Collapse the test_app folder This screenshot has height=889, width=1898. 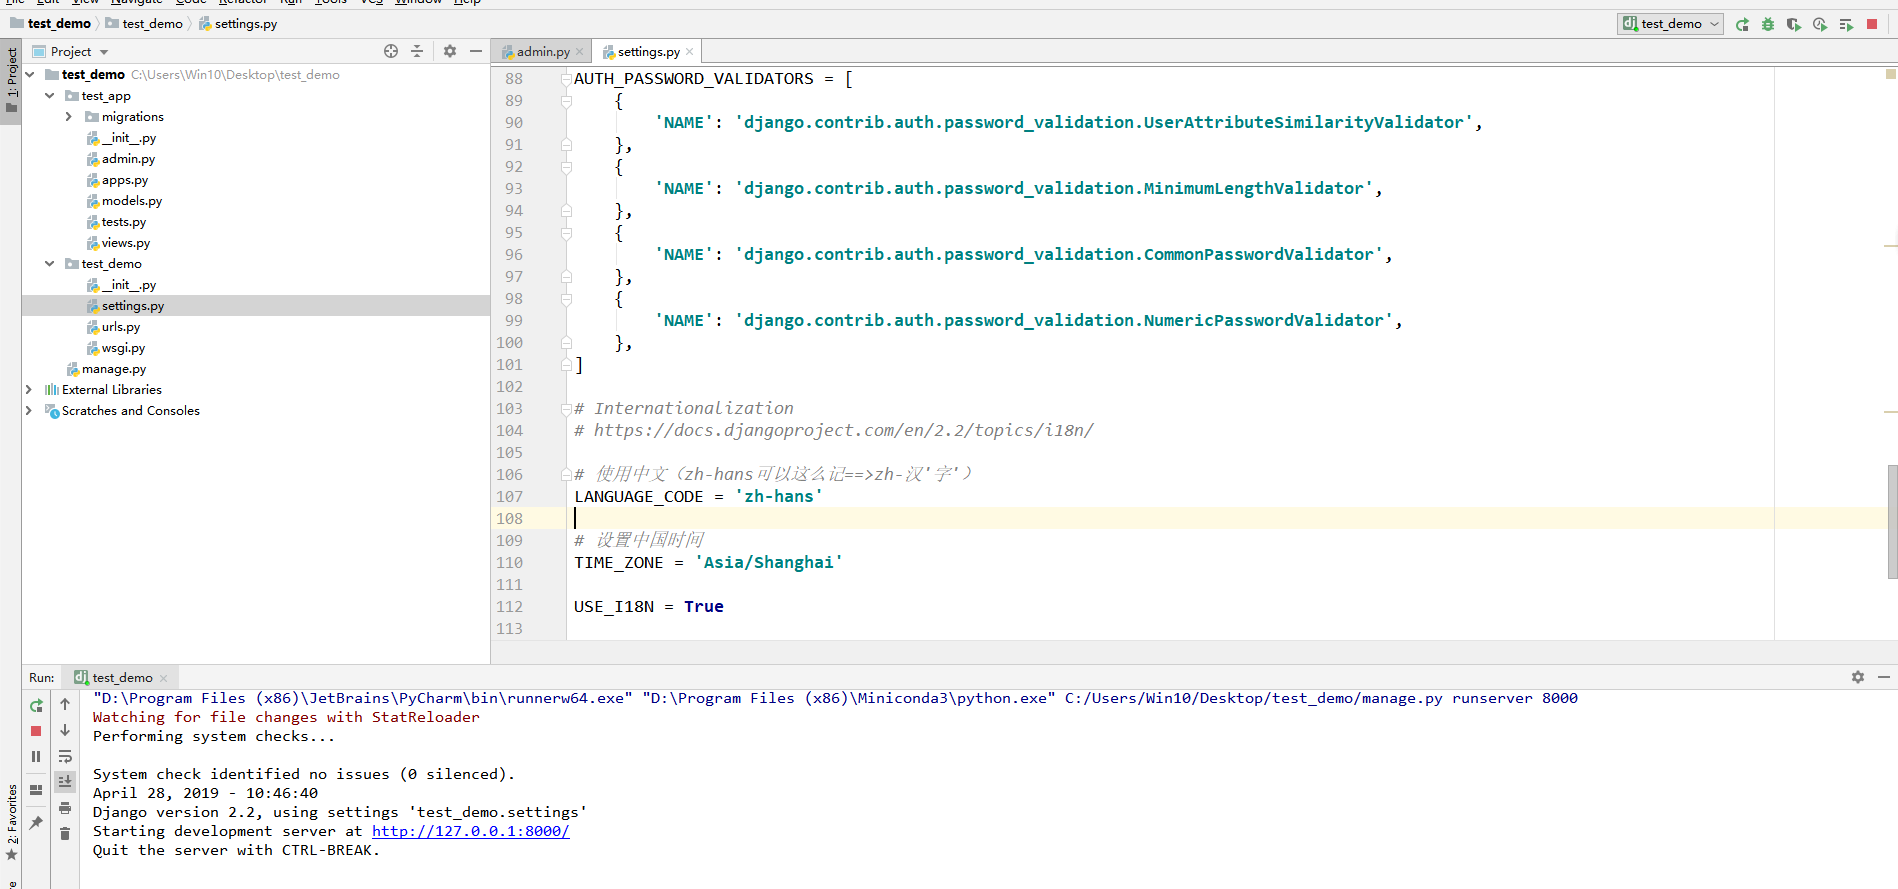(x=50, y=96)
